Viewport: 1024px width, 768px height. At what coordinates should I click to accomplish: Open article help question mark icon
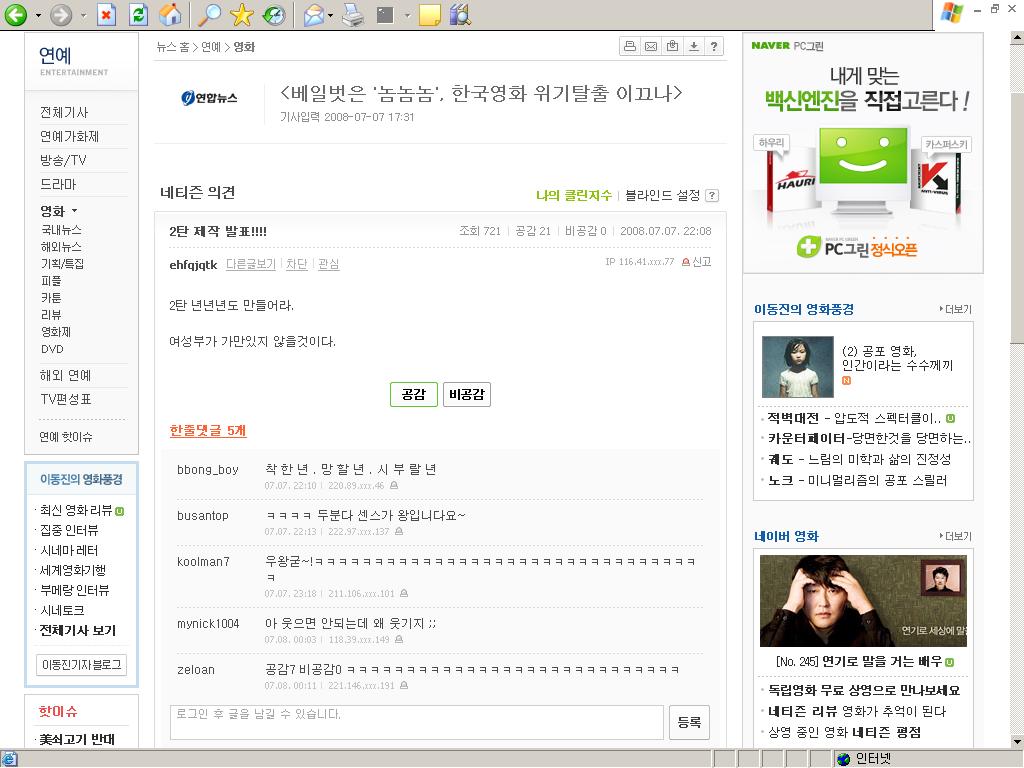pos(714,46)
